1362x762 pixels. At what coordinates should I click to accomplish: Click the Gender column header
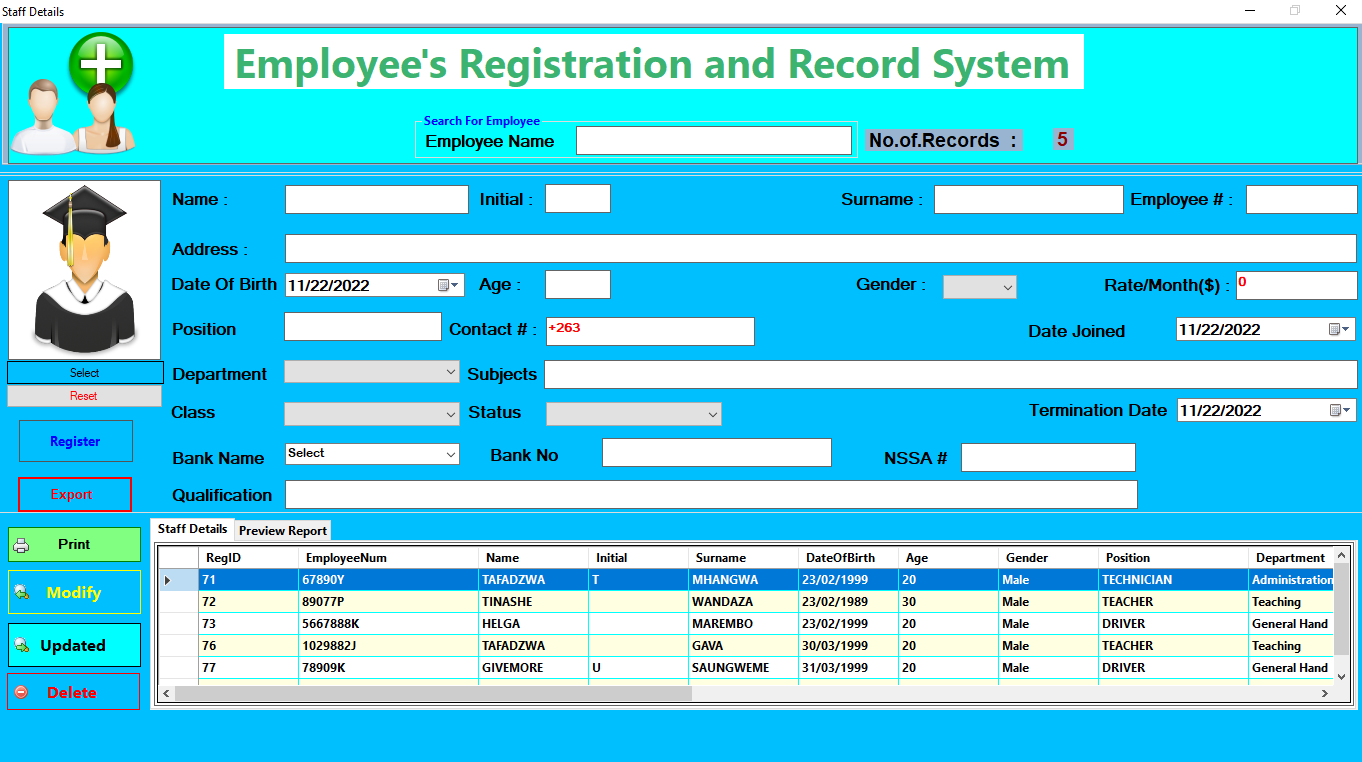(1048, 558)
